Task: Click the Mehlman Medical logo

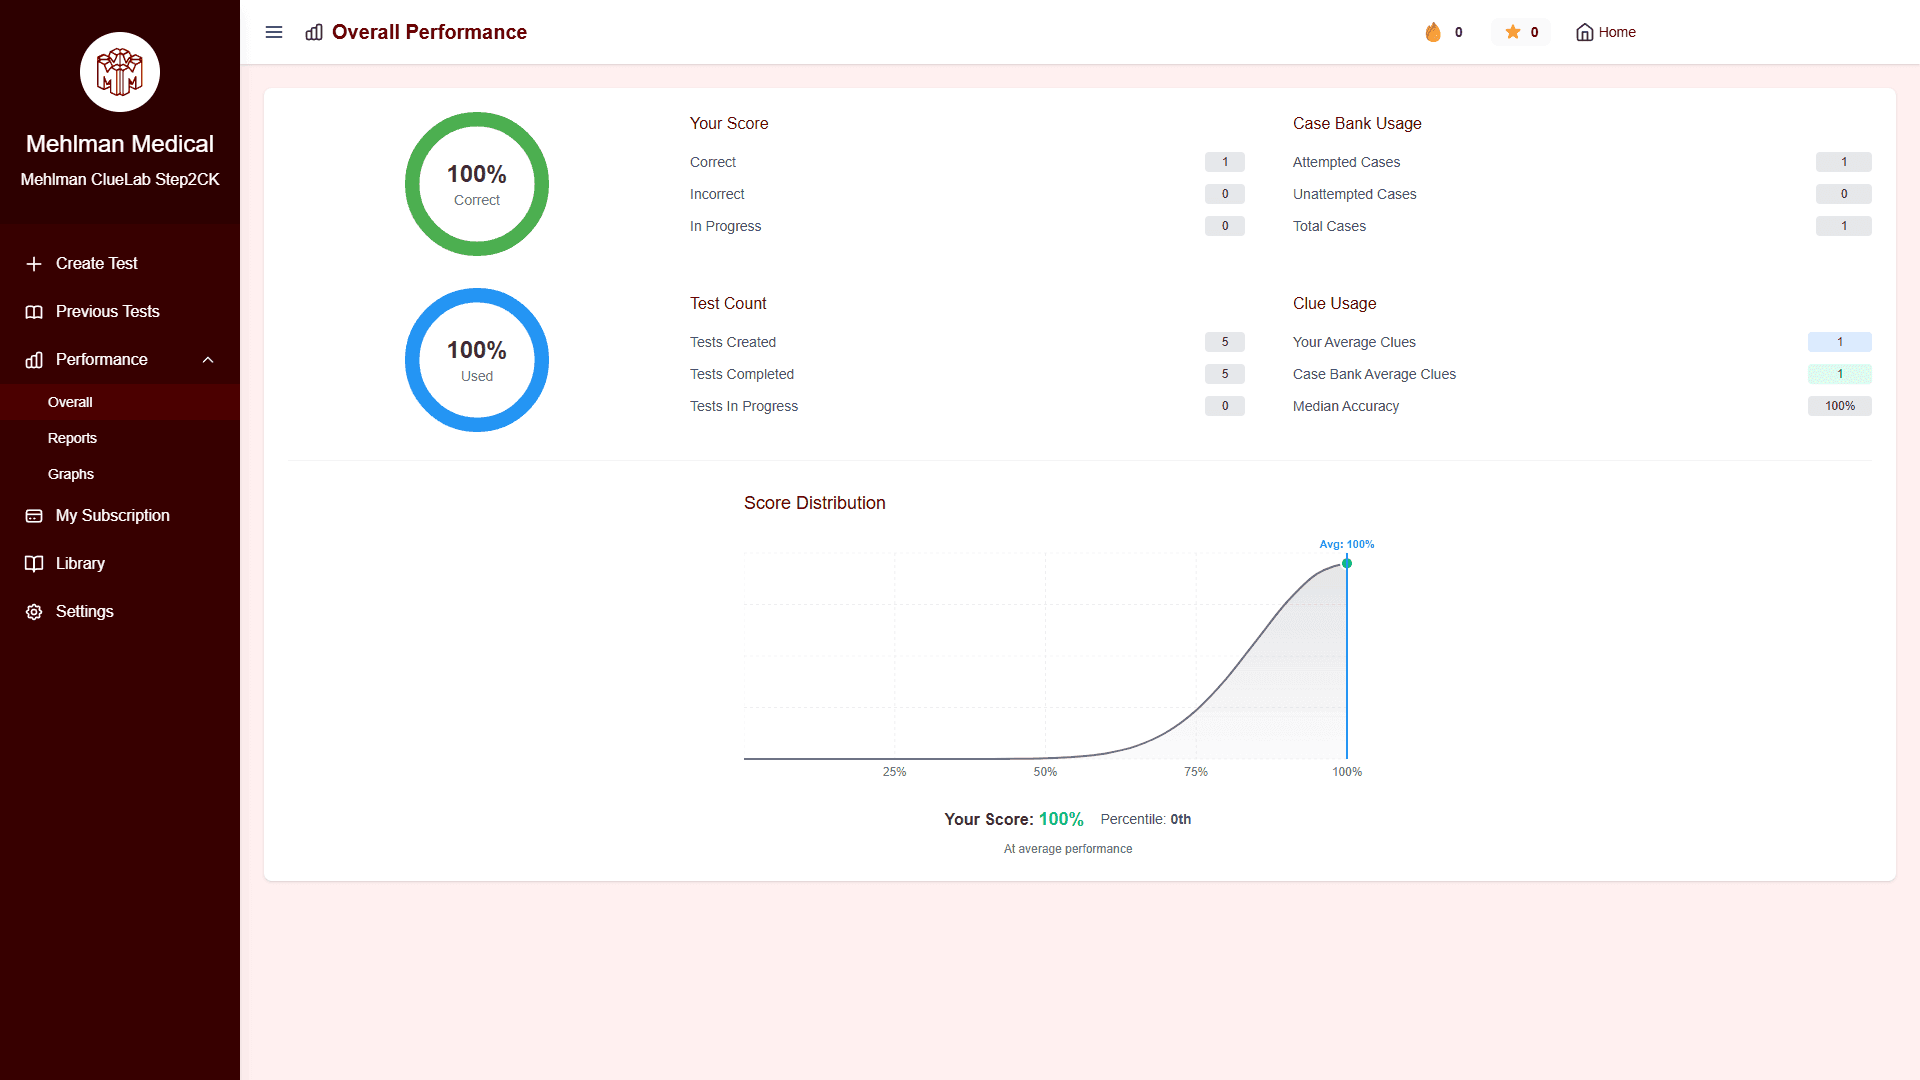Action: pos(120,72)
